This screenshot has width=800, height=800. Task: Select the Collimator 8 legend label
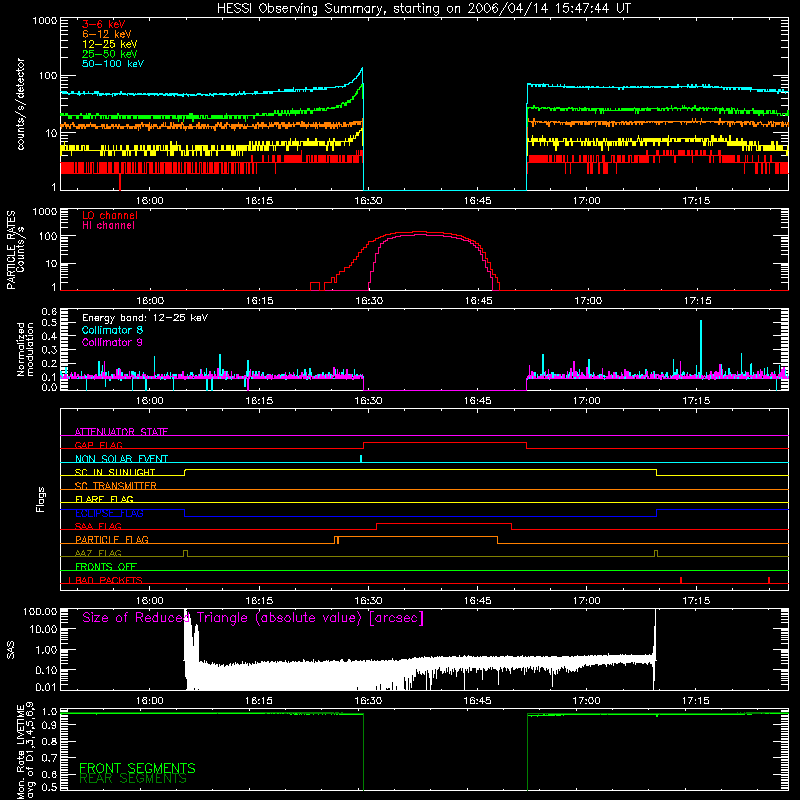coord(112,330)
